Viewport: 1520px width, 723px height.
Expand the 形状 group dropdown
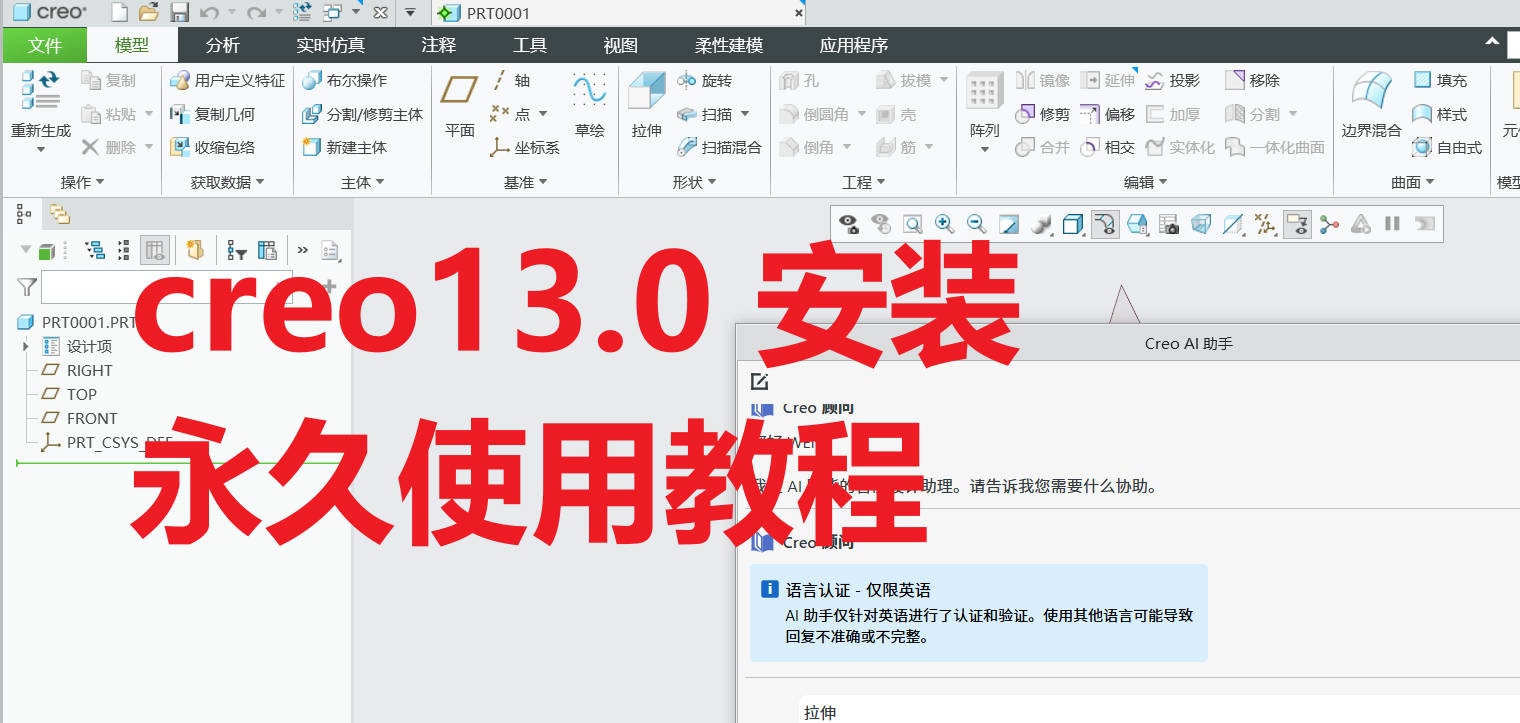[694, 182]
